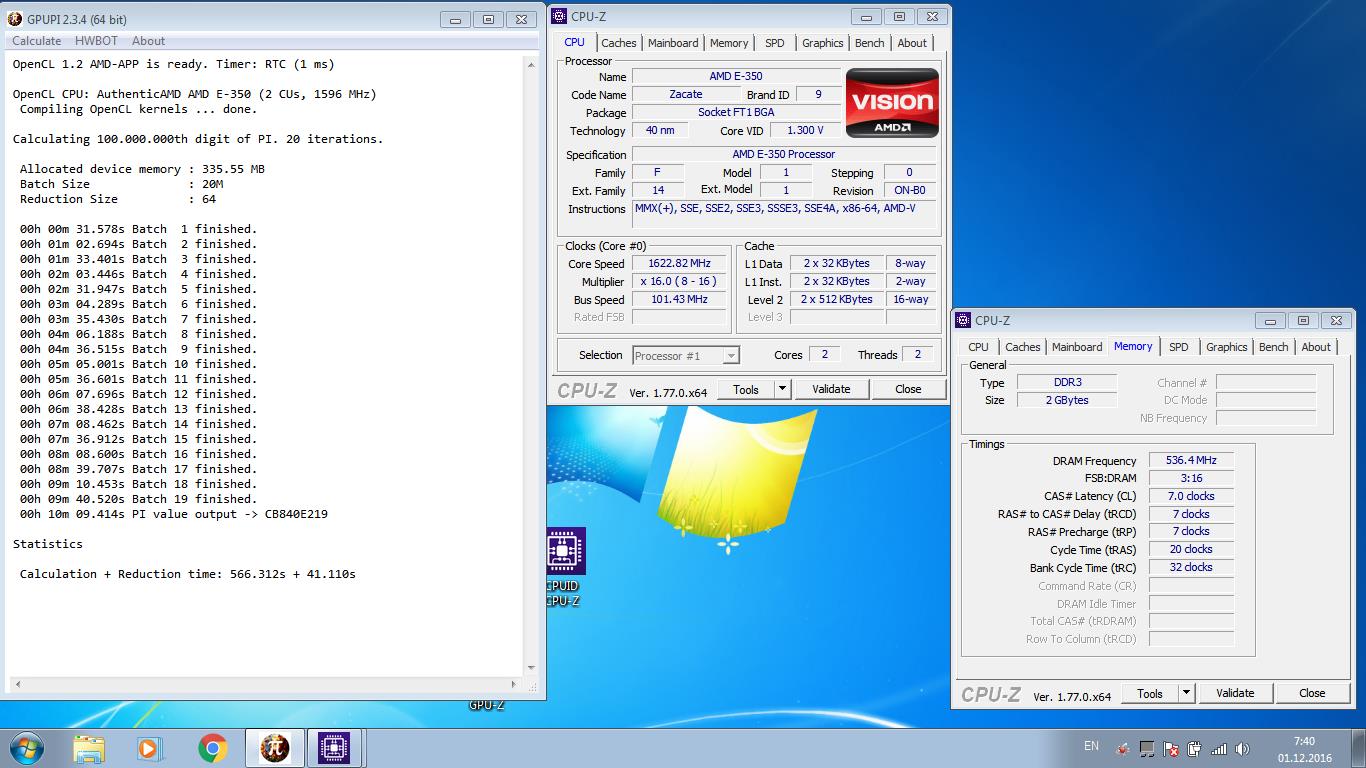Open Google Chrome from the taskbar
Viewport: 1366px width, 768px height.
click(212, 748)
